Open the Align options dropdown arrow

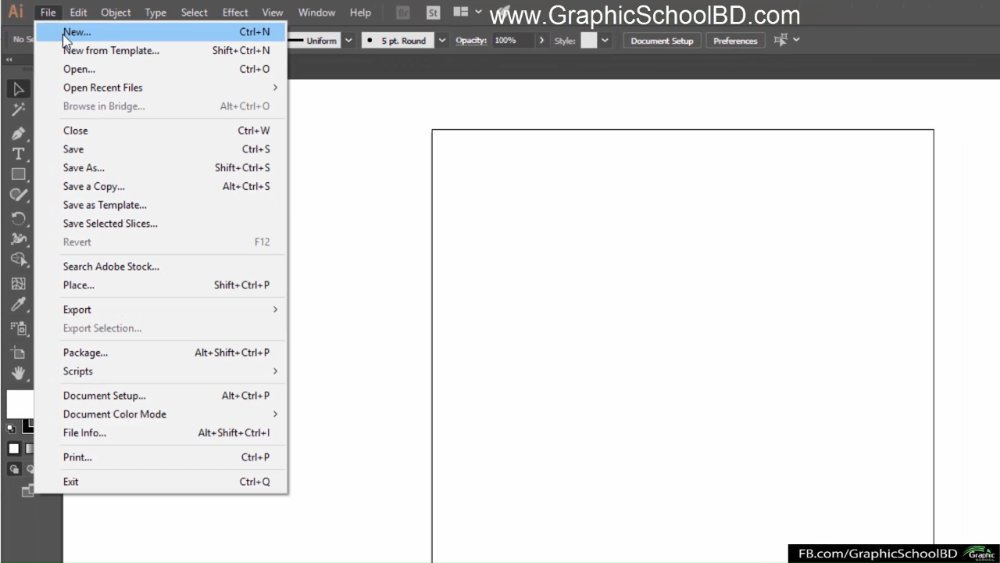coord(797,40)
